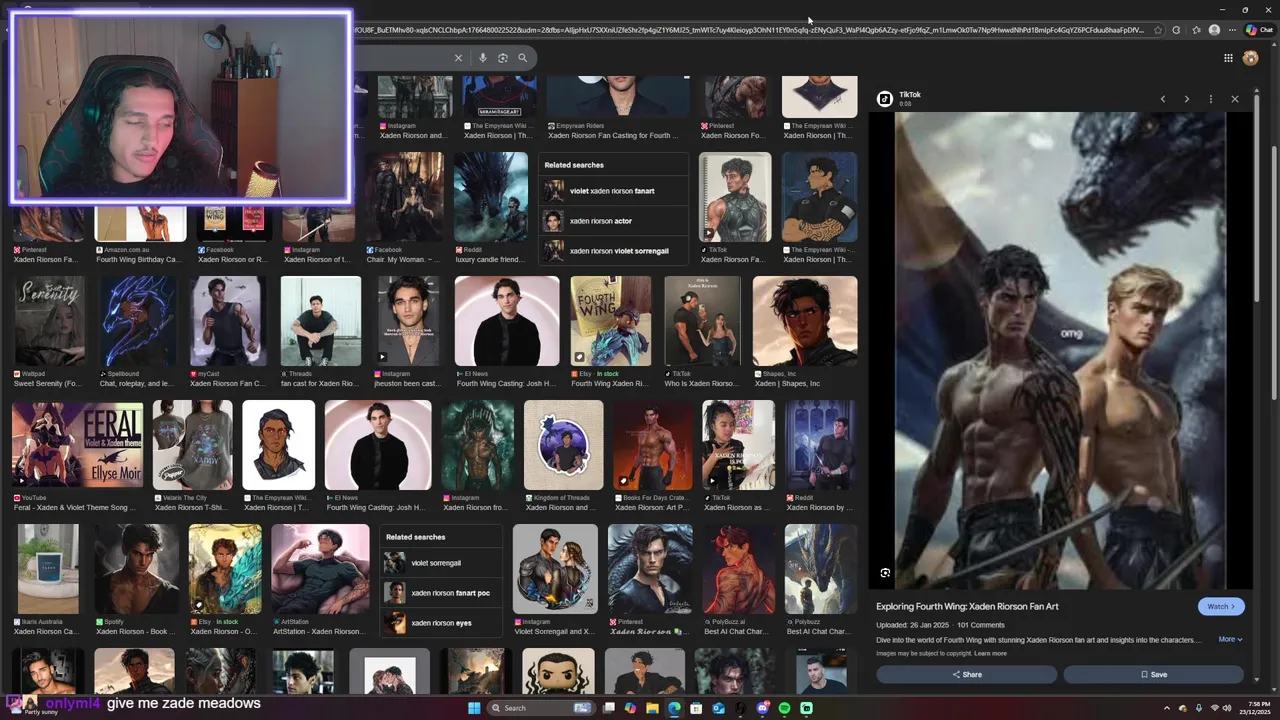Click the Windows taskbar Search box

click(x=539, y=708)
